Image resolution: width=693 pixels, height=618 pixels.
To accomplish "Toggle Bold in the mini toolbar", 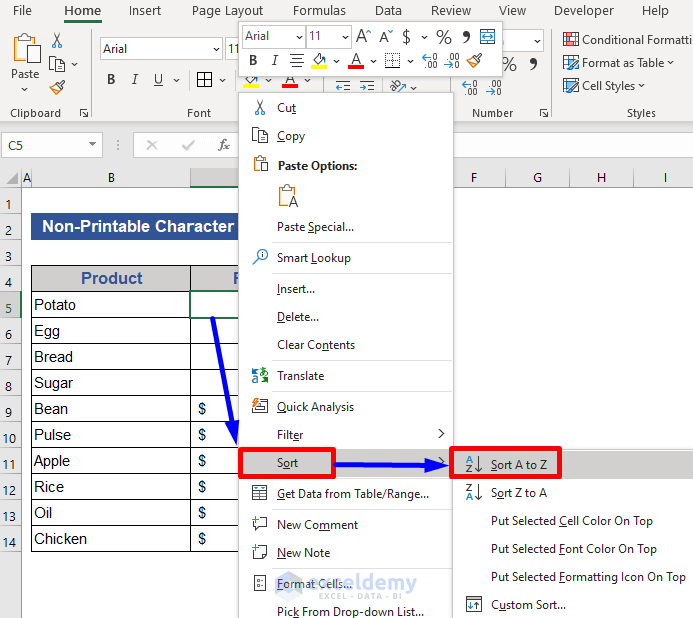I will coord(253,61).
